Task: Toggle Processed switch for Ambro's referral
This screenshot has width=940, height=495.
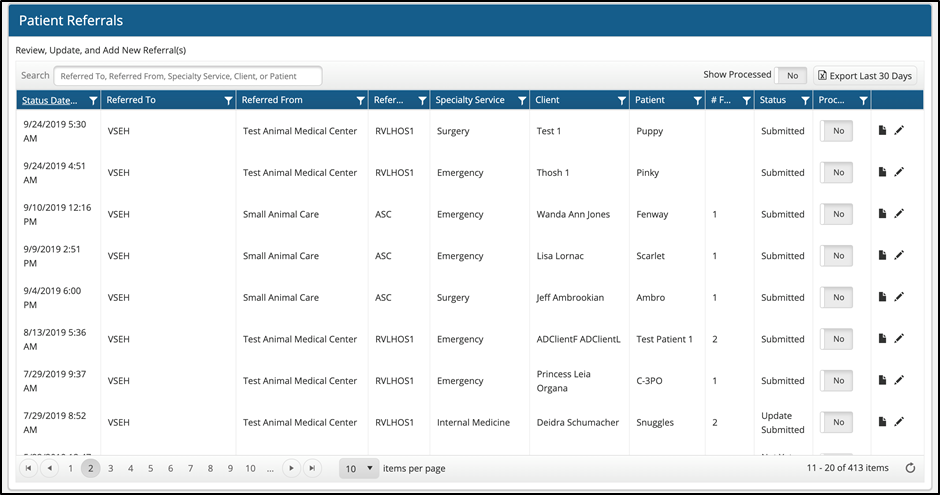Action: coord(836,298)
